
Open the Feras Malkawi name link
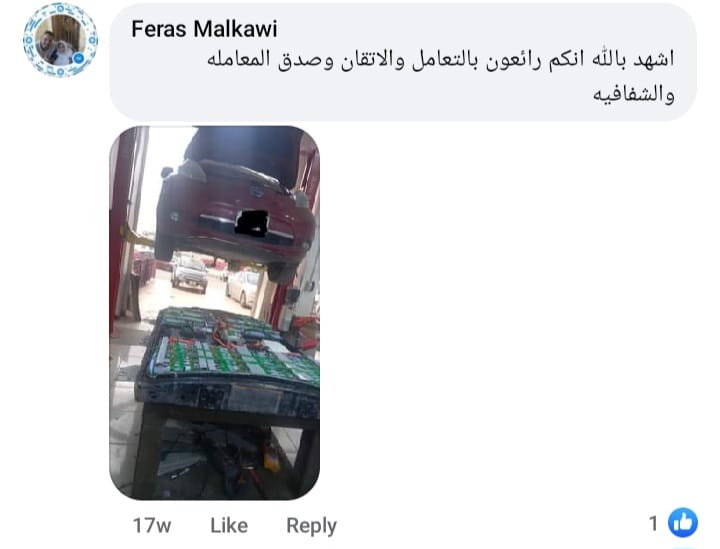204,29
